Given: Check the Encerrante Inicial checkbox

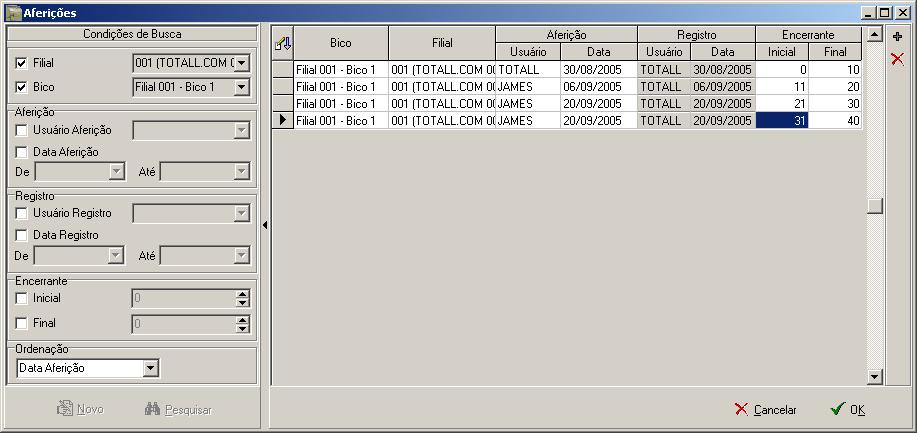Looking at the screenshot, I should [x=22, y=298].
